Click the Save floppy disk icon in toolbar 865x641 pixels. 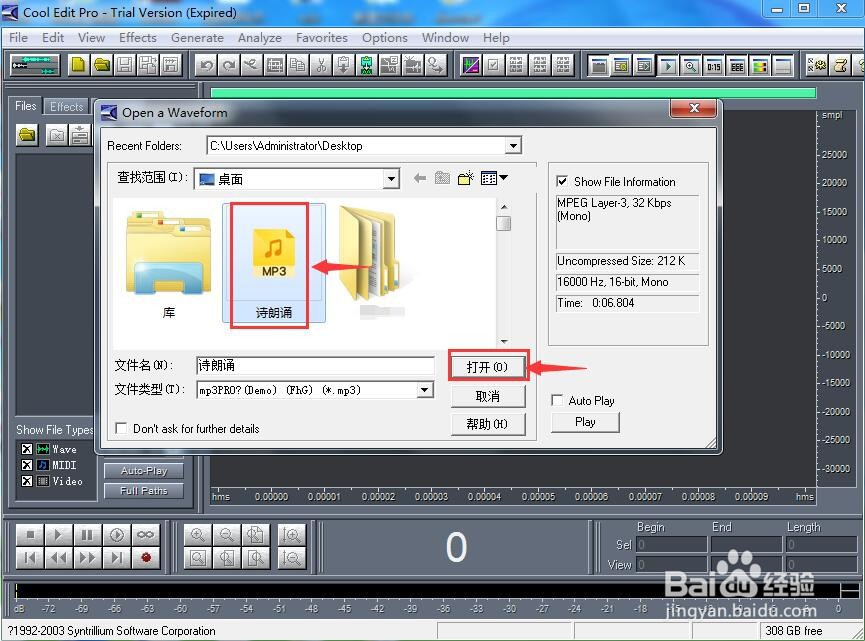pyautogui.click(x=125, y=66)
